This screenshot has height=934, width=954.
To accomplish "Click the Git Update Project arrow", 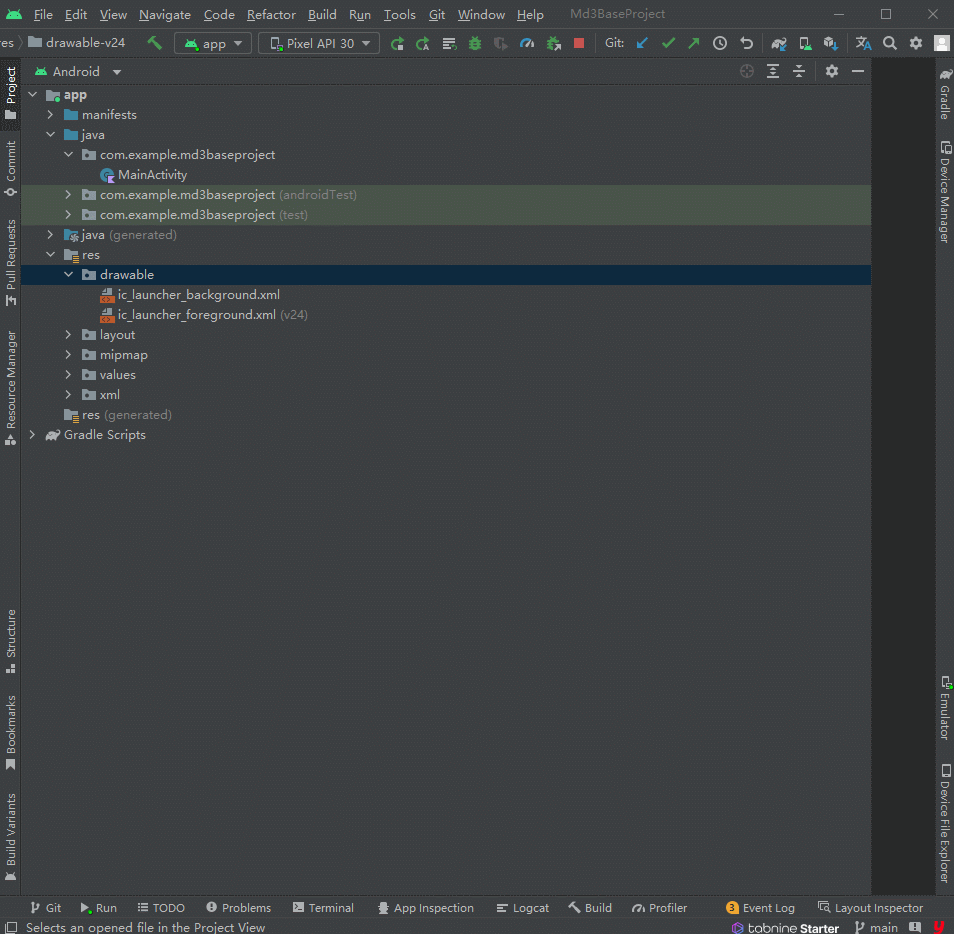I will click(642, 43).
